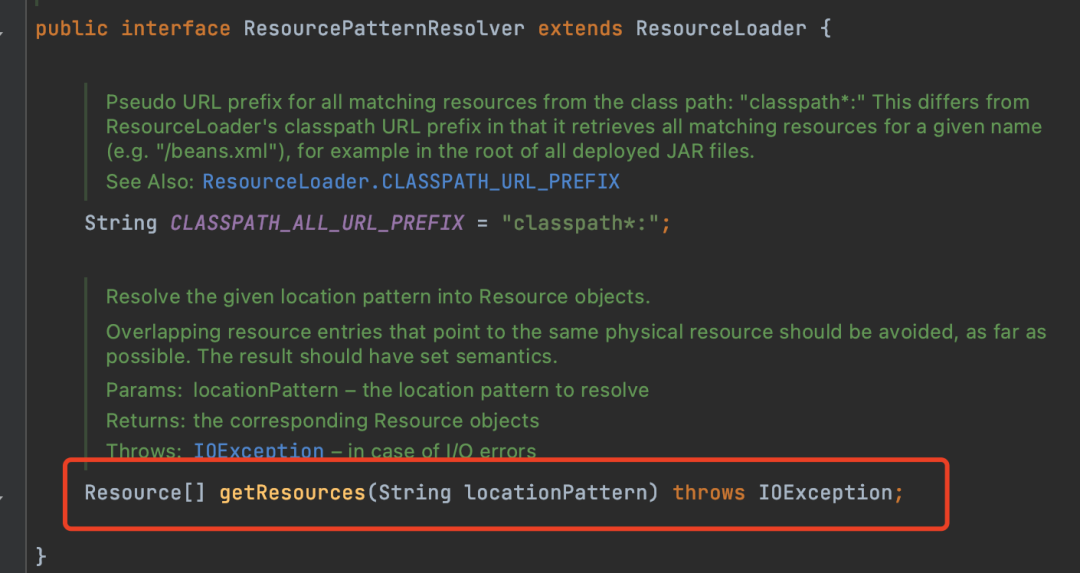Click the locationPattern parameter in getResources signature
Viewport: 1080px width, 573px height.
pos(557,493)
